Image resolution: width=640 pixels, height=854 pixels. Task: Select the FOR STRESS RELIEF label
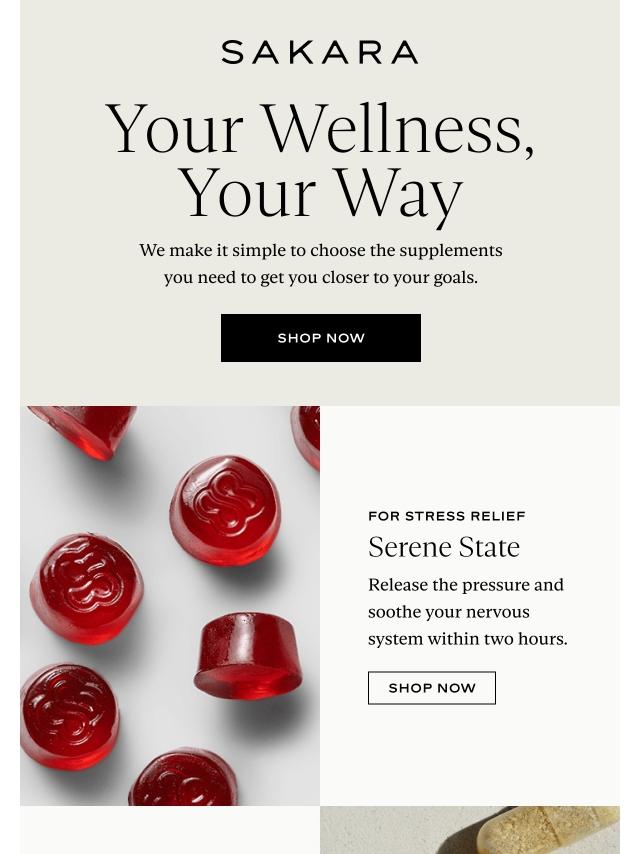pos(447,516)
